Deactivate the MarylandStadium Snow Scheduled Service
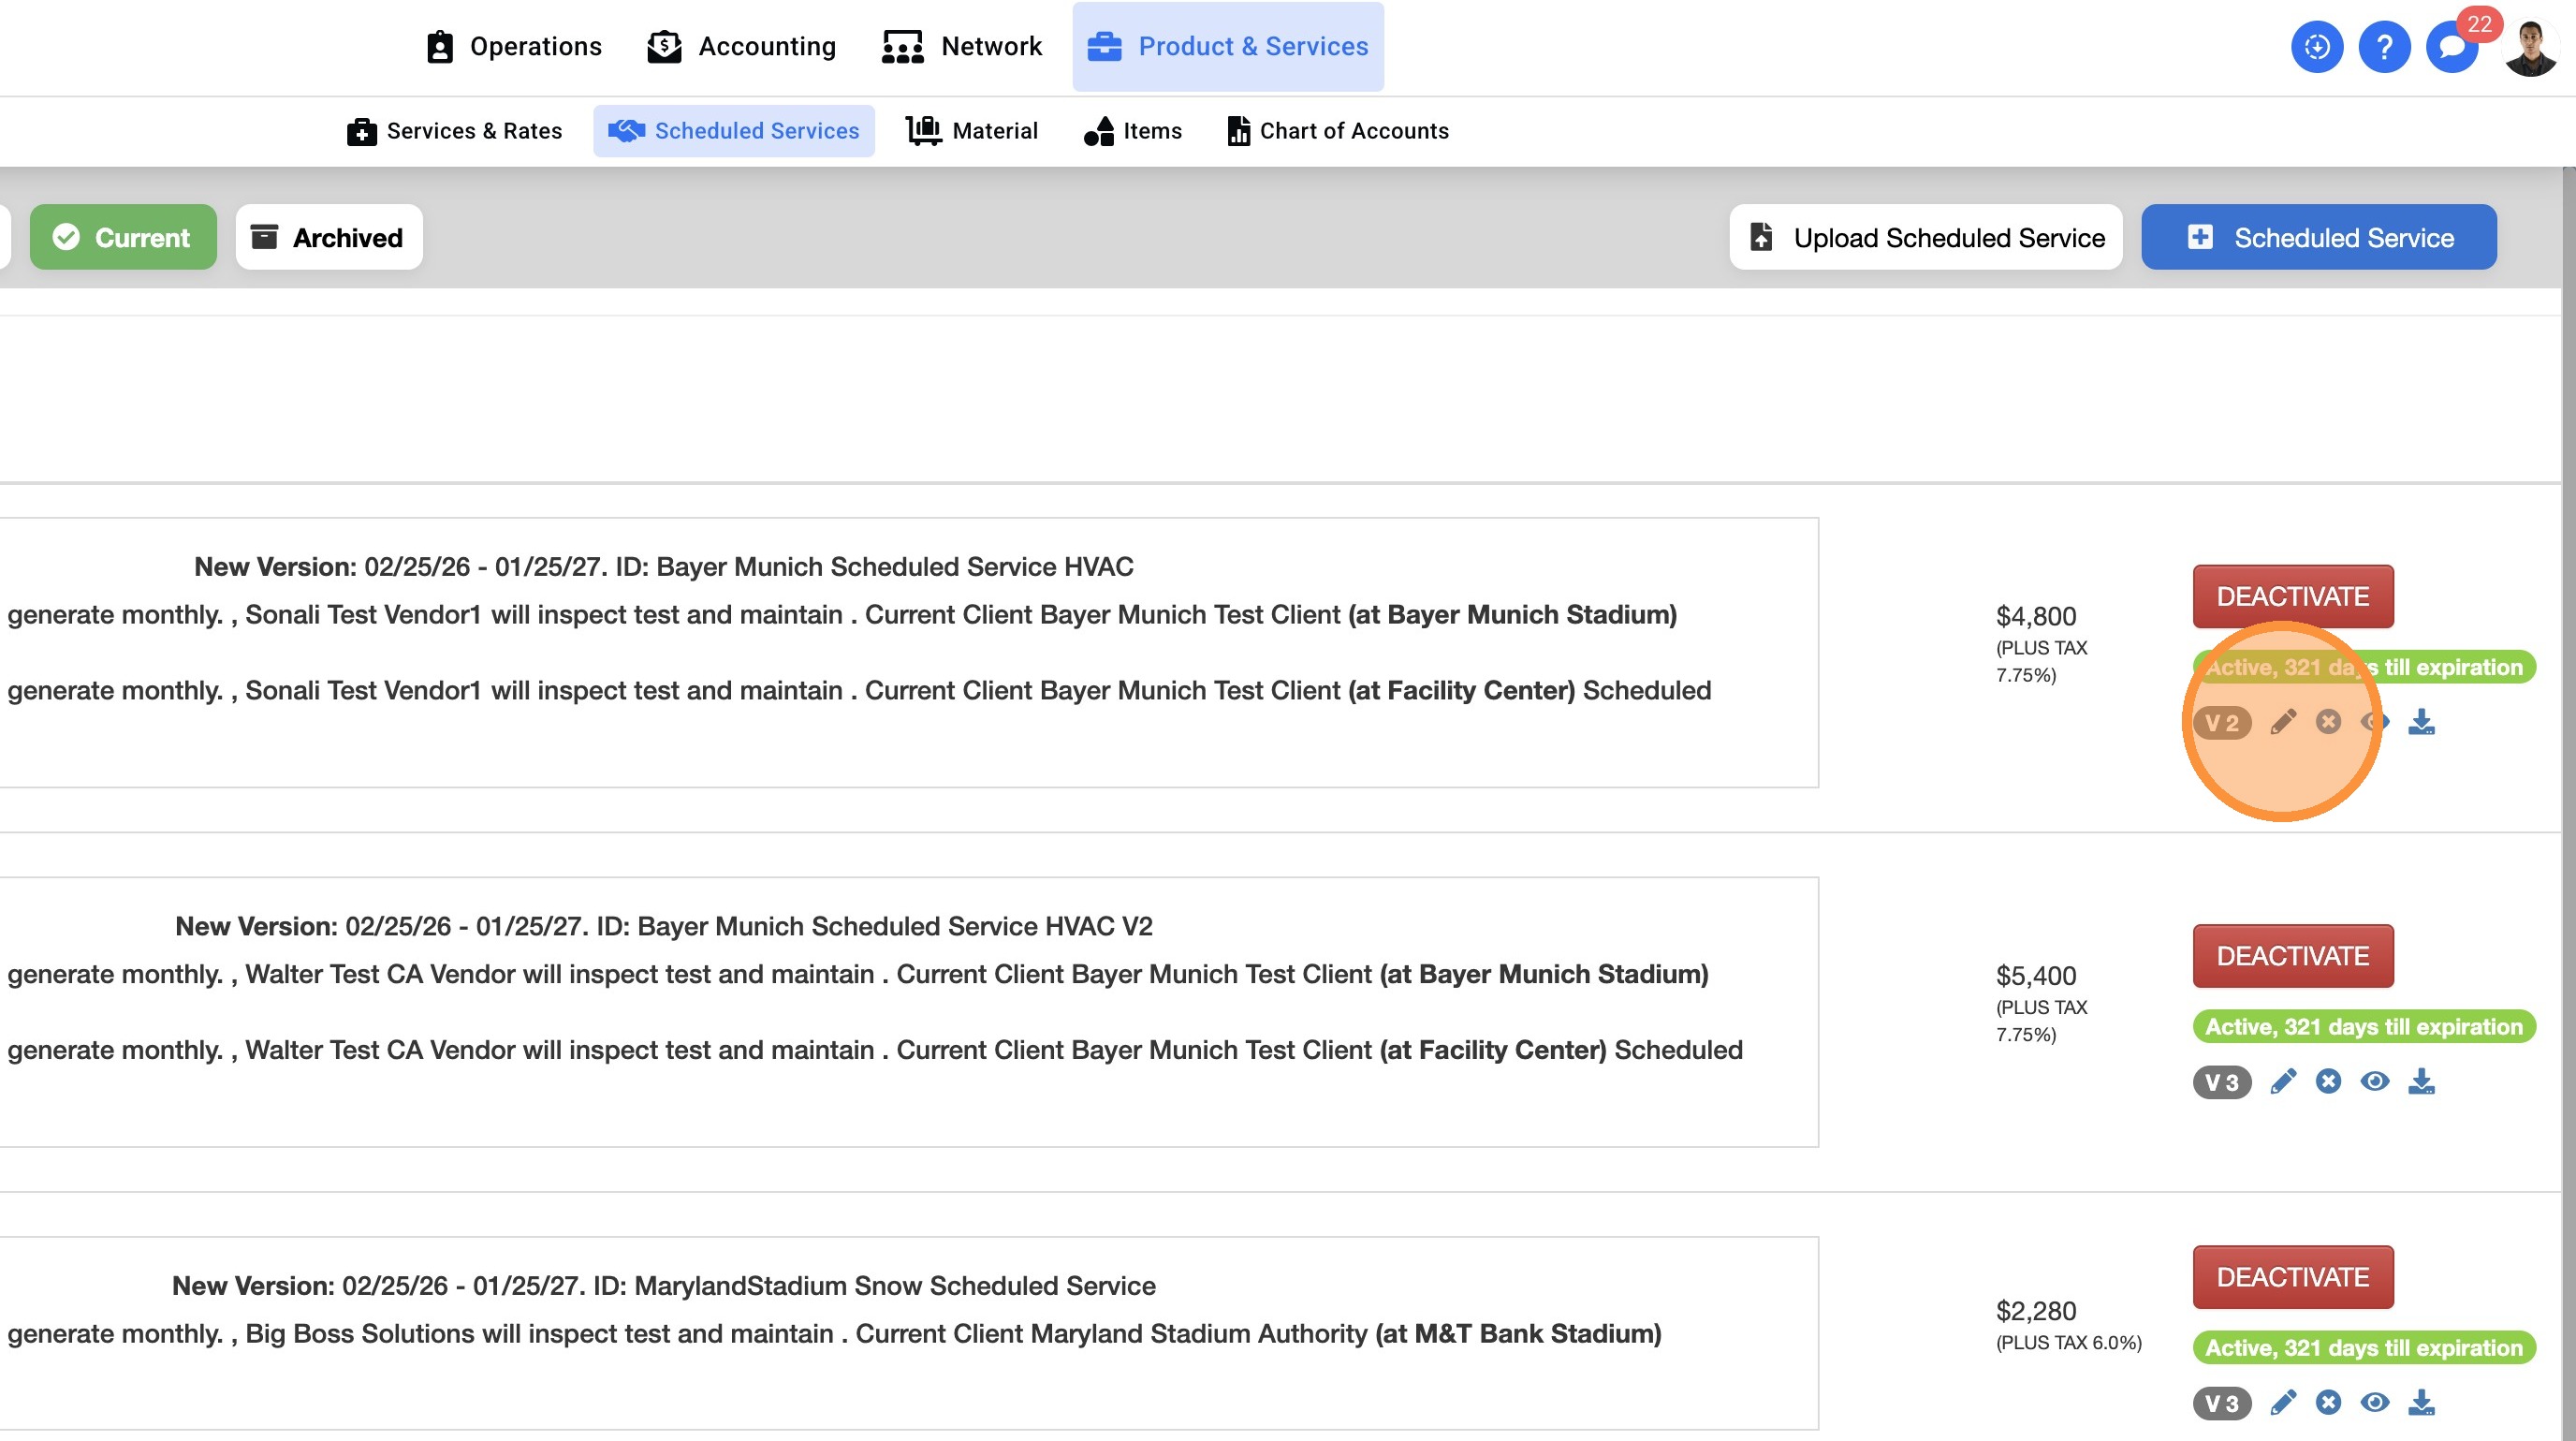Viewport: 2576px width, 1441px height. point(2292,1277)
